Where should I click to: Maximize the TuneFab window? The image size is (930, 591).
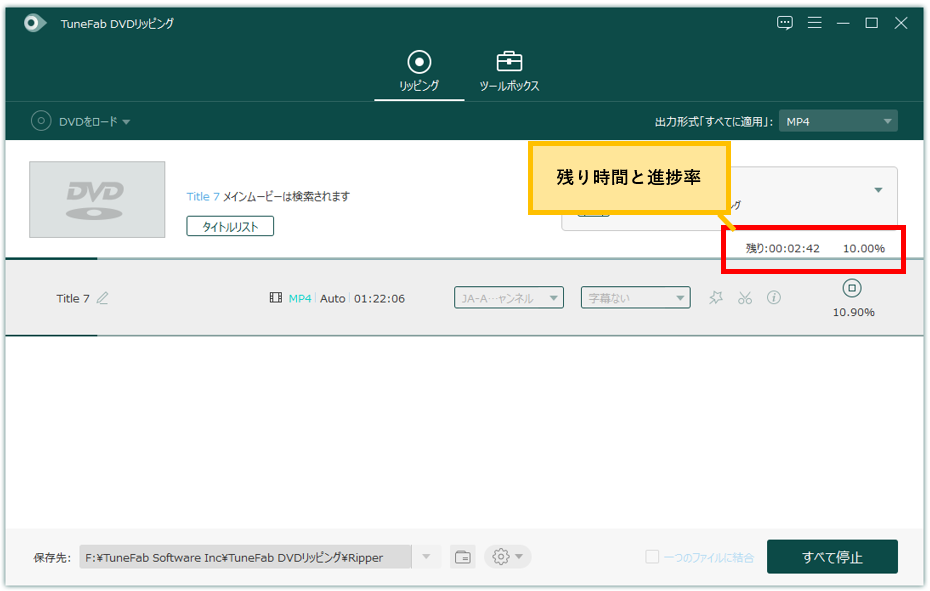pyautogui.click(x=871, y=23)
